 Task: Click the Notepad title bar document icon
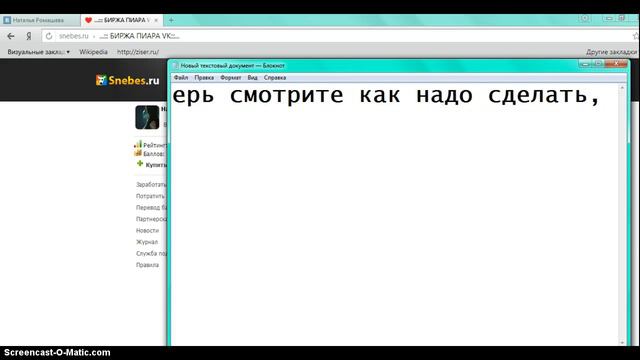[x=176, y=65]
